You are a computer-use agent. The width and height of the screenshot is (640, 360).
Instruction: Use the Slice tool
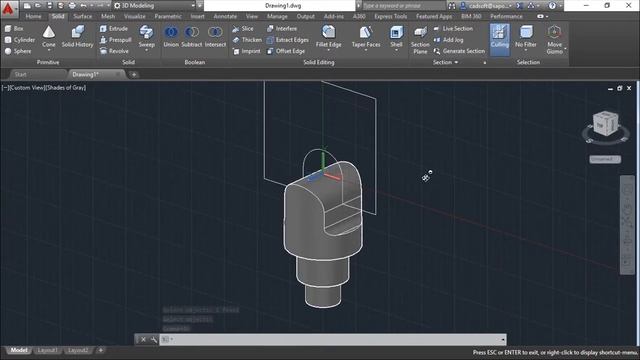(243, 29)
